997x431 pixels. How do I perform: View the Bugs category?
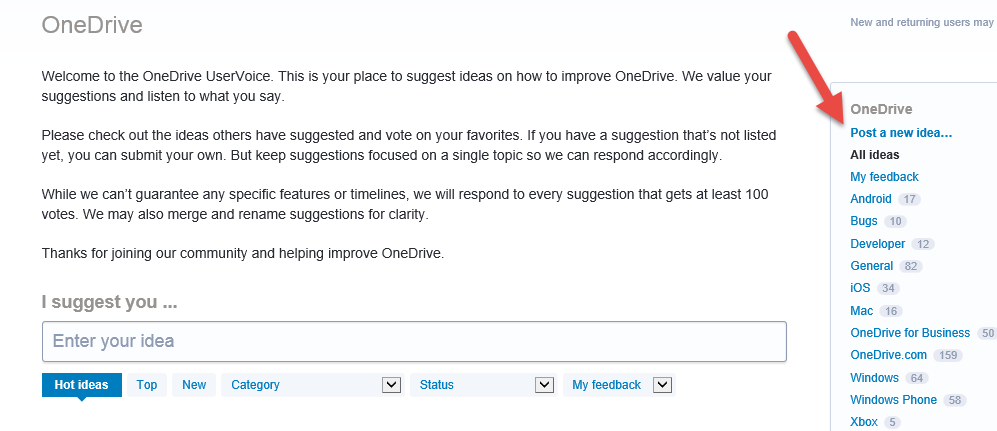click(864, 221)
